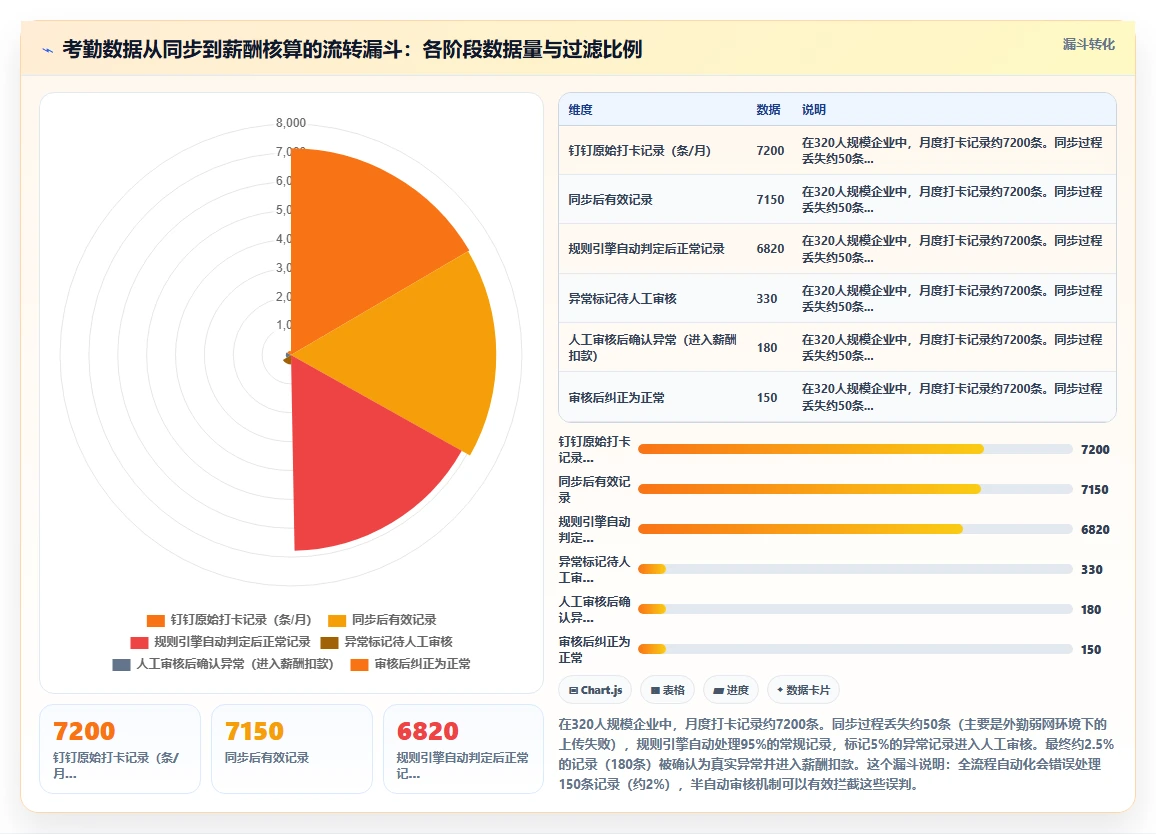This screenshot has height=834, width=1156.
Task: Click the 7150 同步后有效记录 card
Action: 292,749
